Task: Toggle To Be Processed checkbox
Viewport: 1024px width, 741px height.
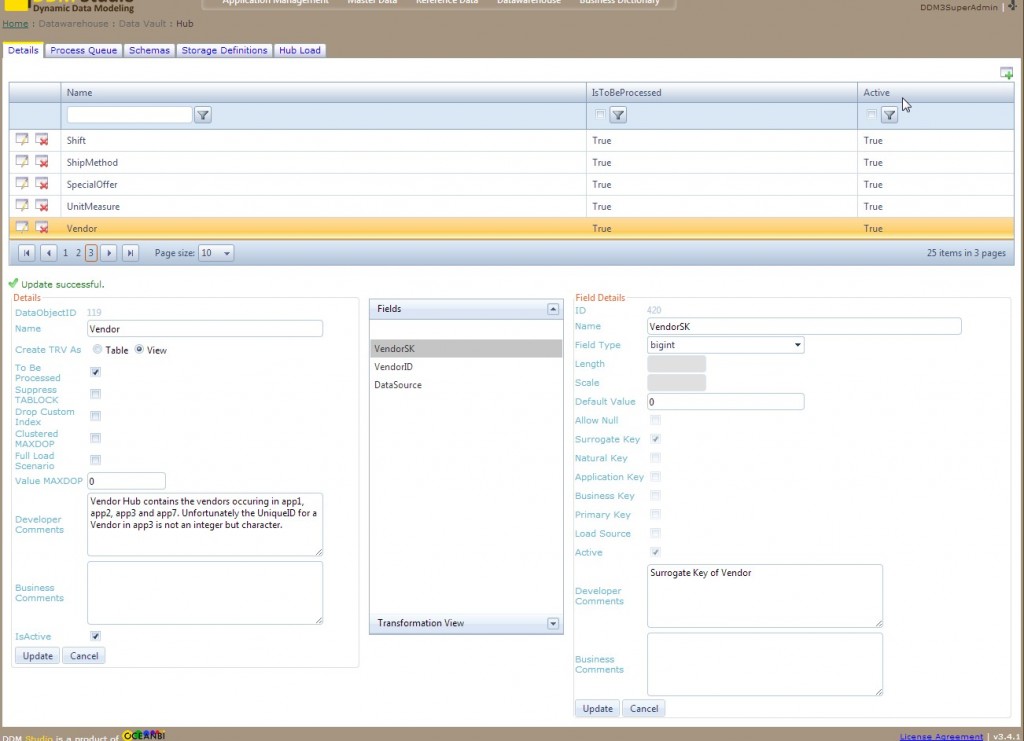Action: click(x=95, y=372)
